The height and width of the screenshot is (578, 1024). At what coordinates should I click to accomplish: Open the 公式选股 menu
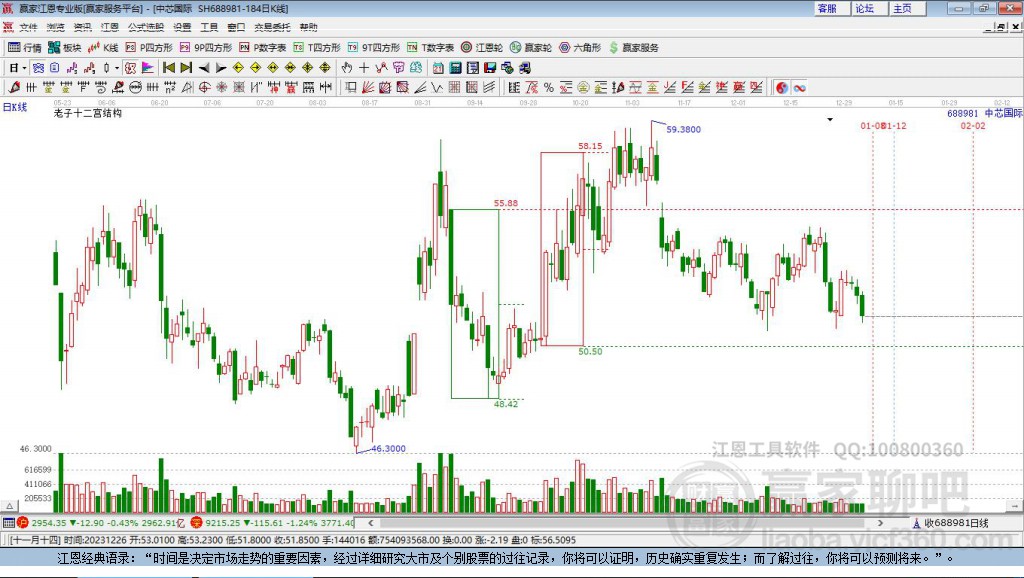146,27
